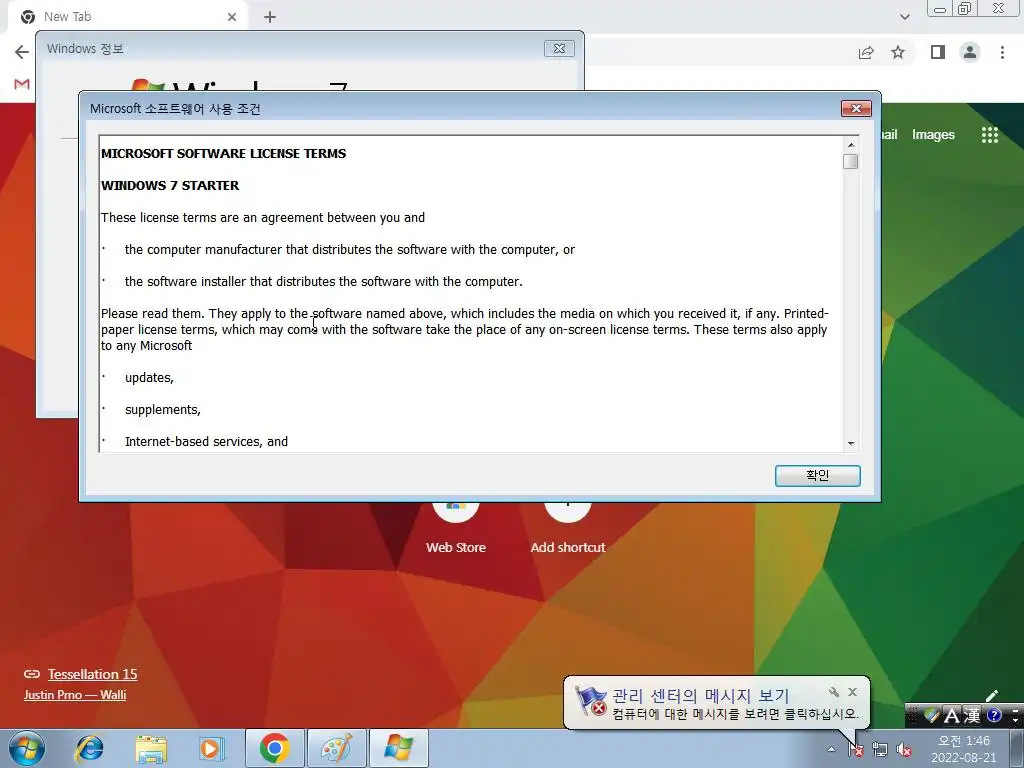This screenshot has height=768, width=1024.
Task: Click MICROSOFT SOFTWARE LICENSE TERMS heading
Action: 223,153
